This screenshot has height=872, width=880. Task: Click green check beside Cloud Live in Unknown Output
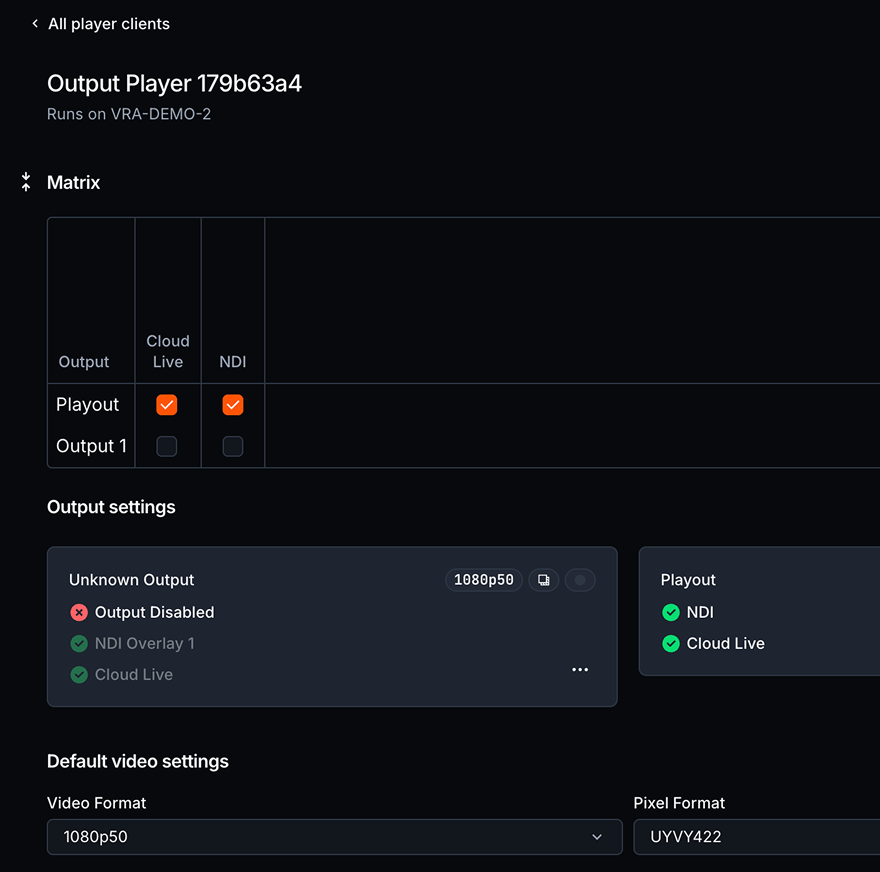pos(79,674)
